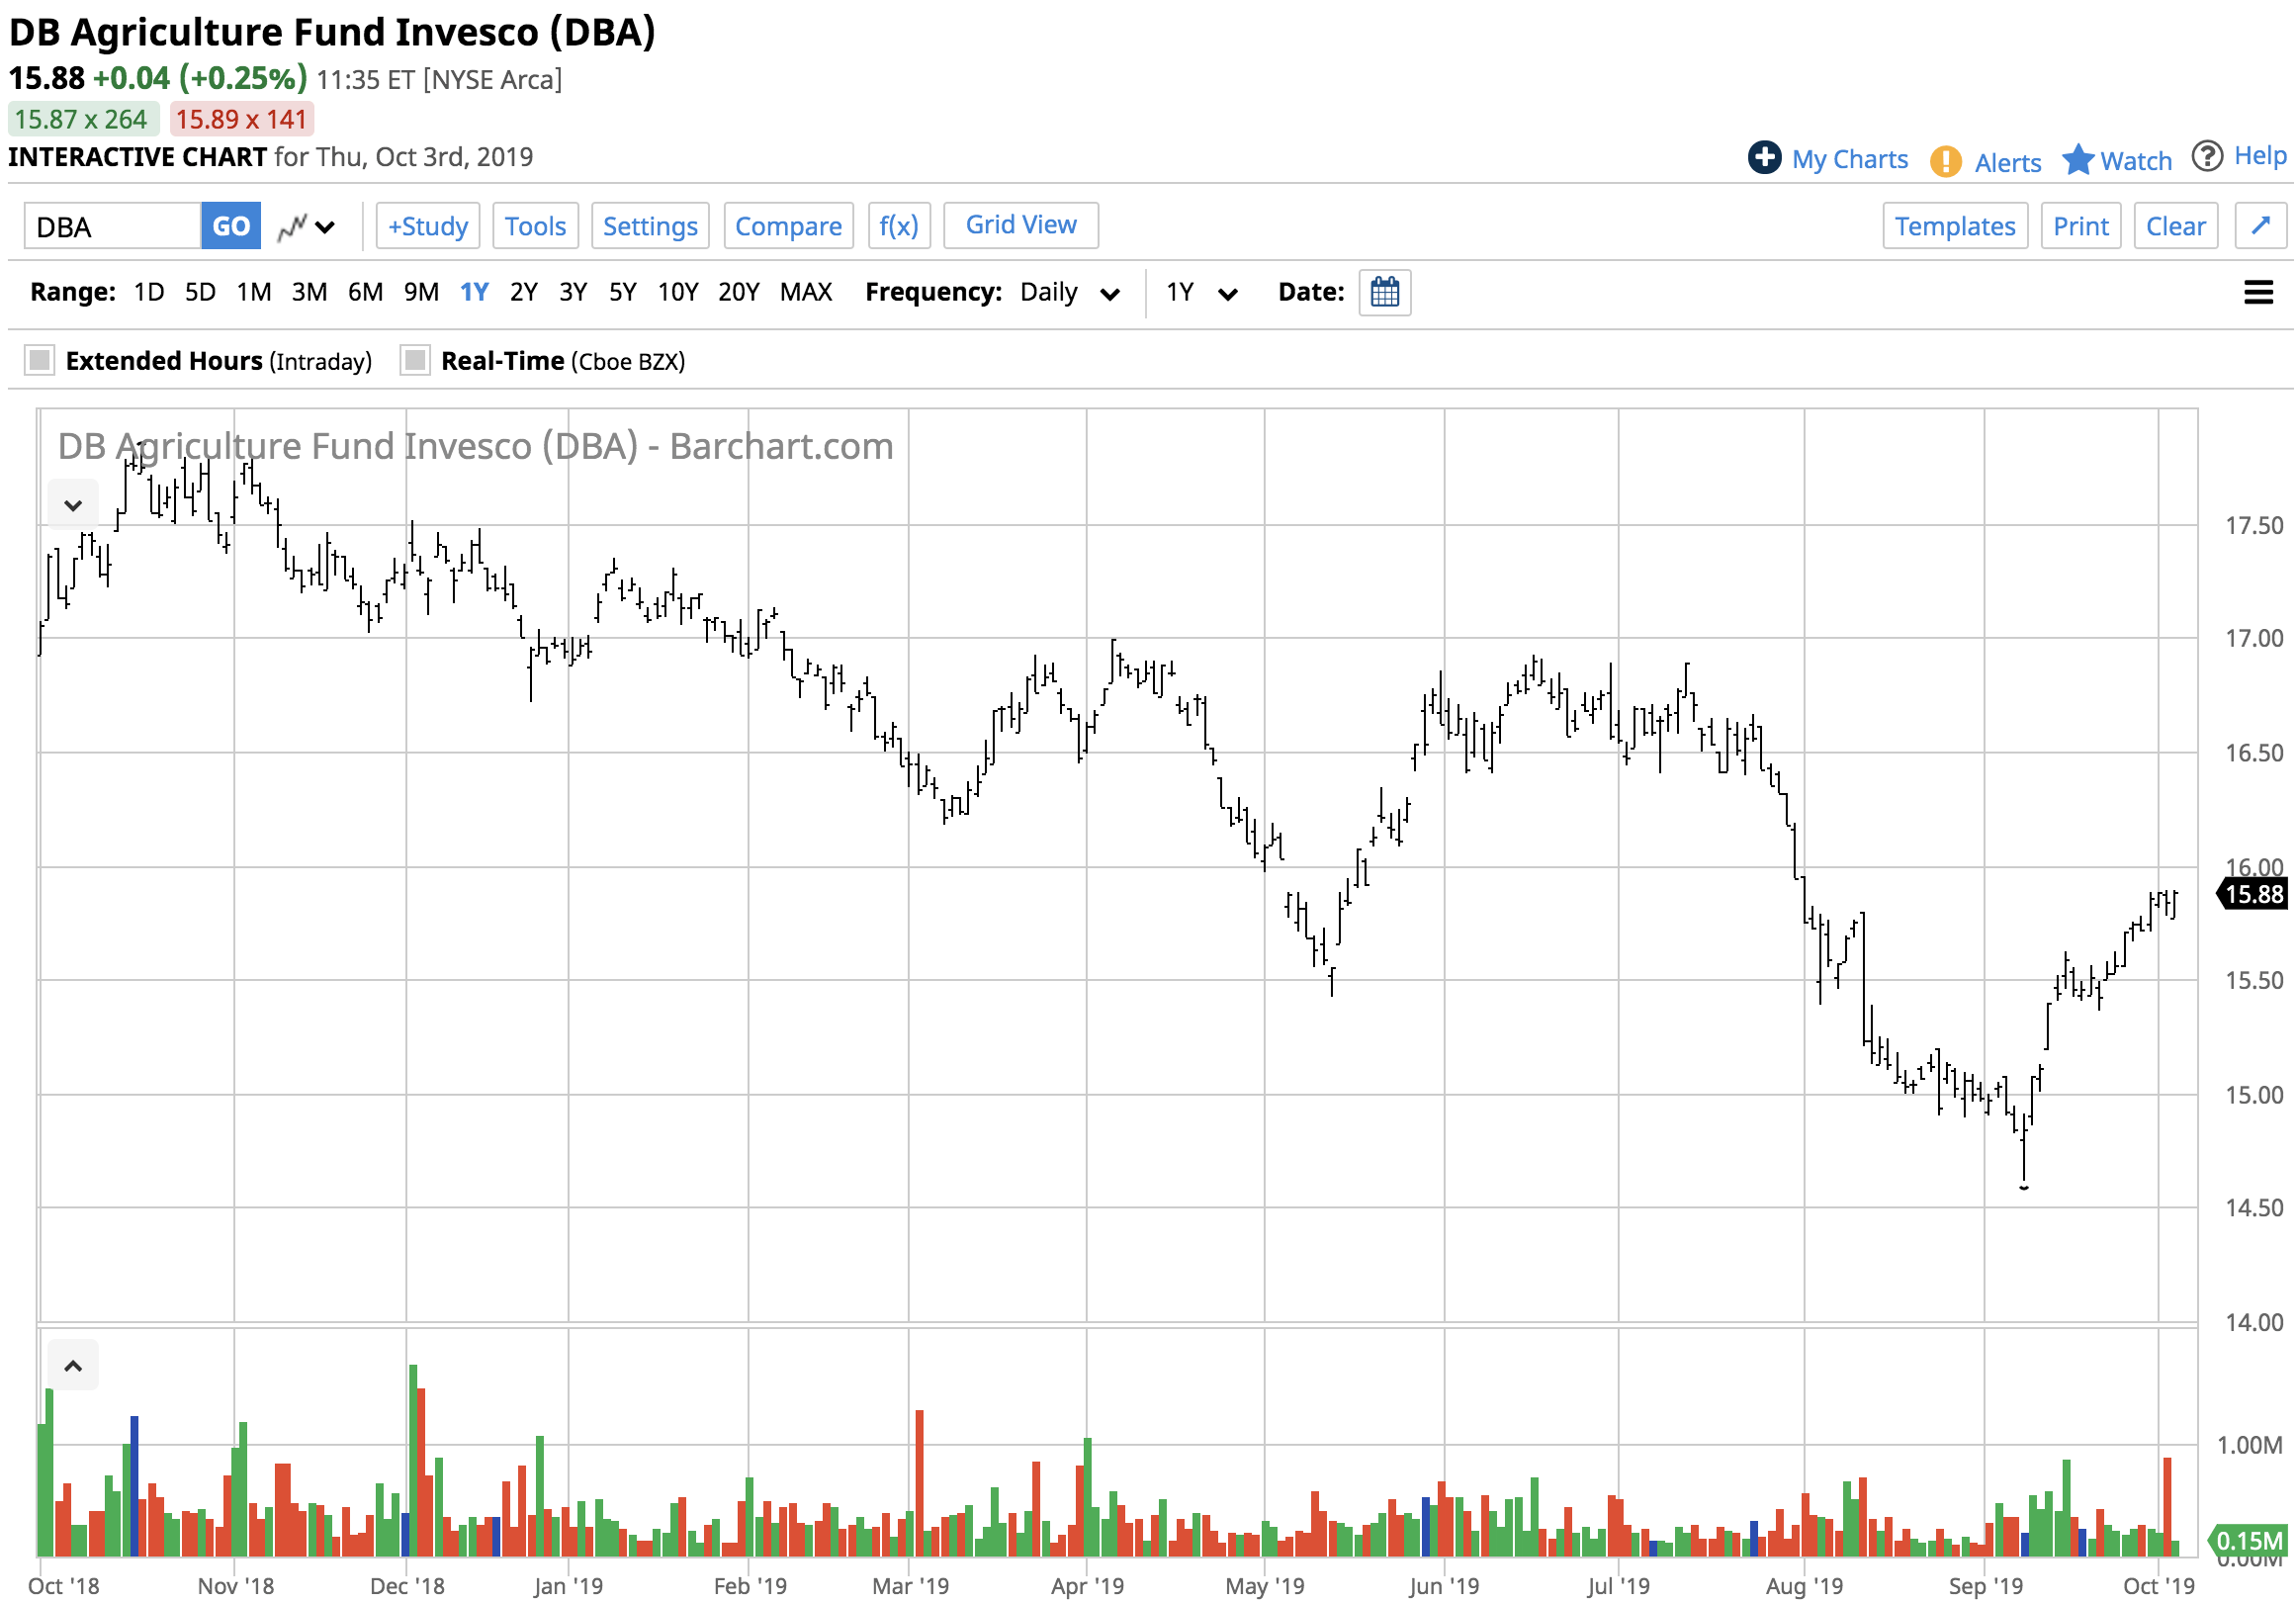Screen dimensions: 2296x1602
Task: Open the chart type line icon
Action: coord(292,227)
